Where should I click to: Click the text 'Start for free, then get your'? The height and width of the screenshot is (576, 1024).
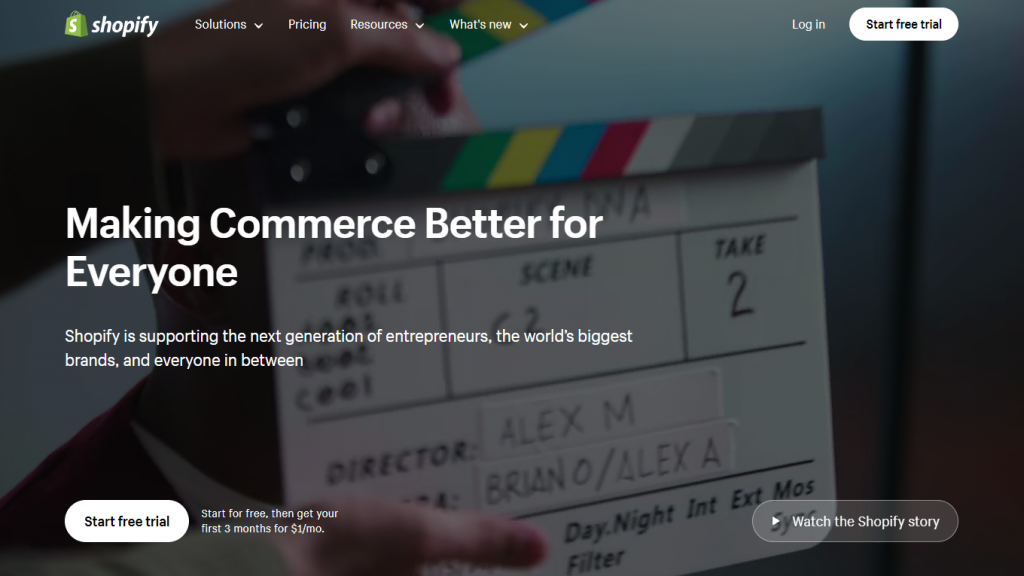click(x=270, y=513)
